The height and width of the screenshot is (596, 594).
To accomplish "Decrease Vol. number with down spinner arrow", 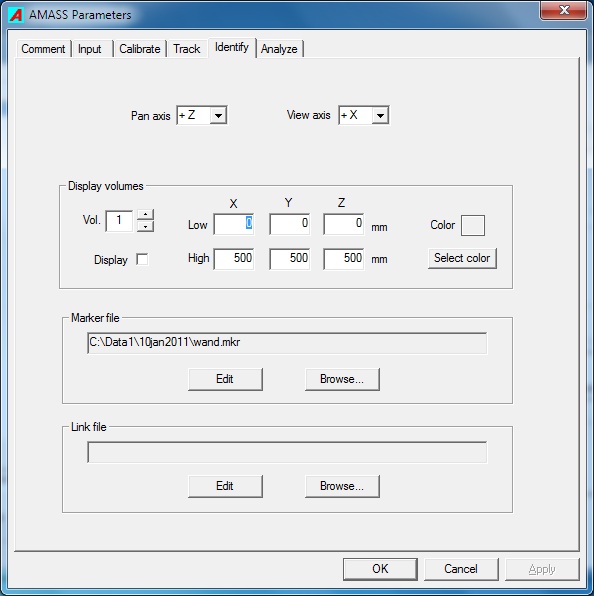I will [x=145, y=227].
